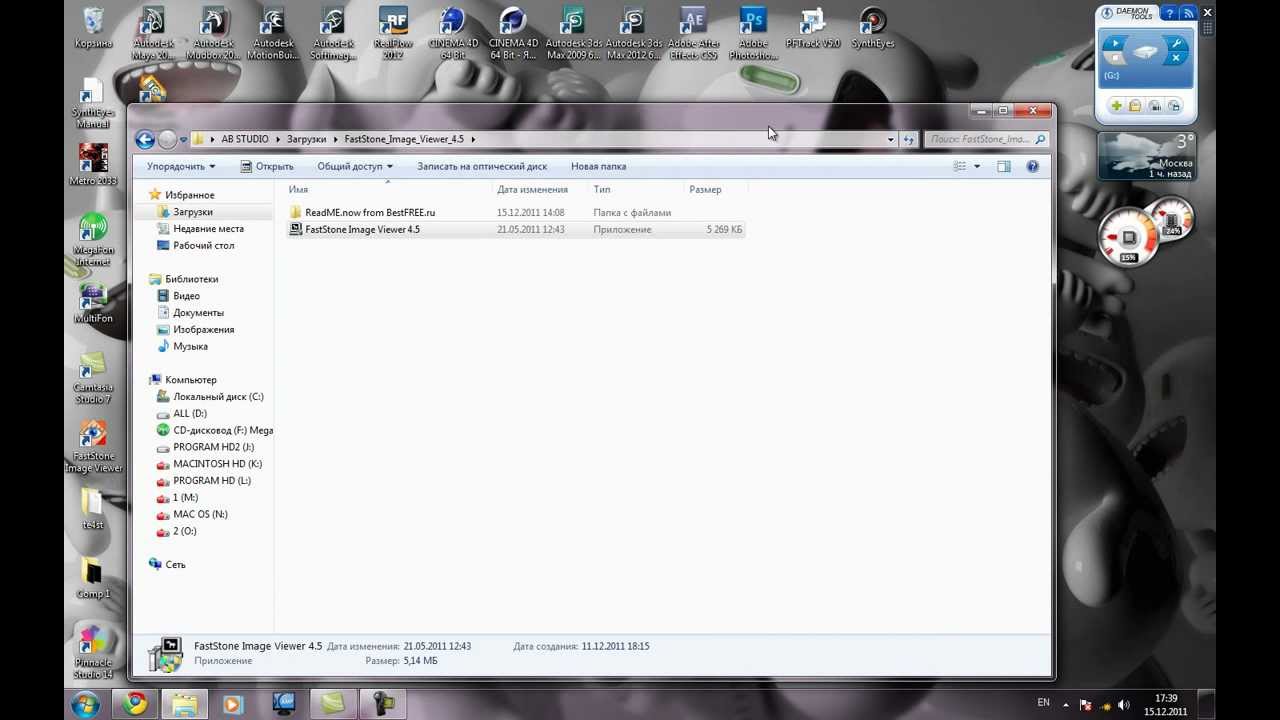Open MACINTOSH HD (K:) drive
The image size is (1280, 720).
pos(217,464)
